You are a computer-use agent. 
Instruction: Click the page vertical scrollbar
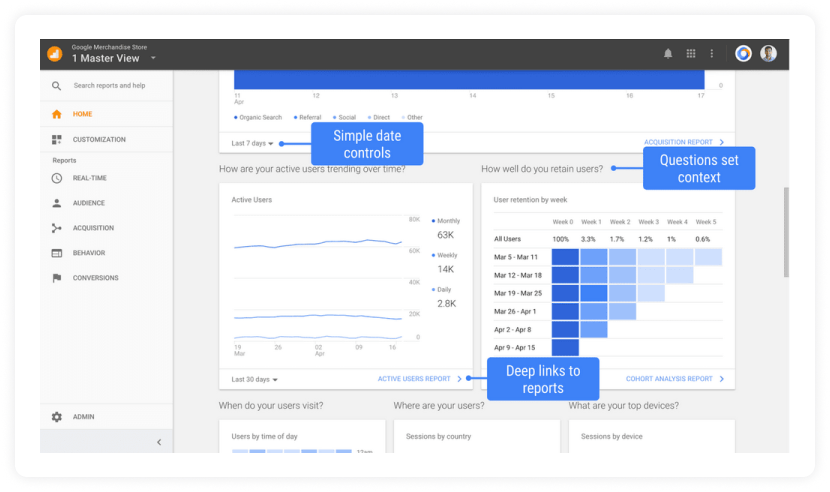click(786, 231)
